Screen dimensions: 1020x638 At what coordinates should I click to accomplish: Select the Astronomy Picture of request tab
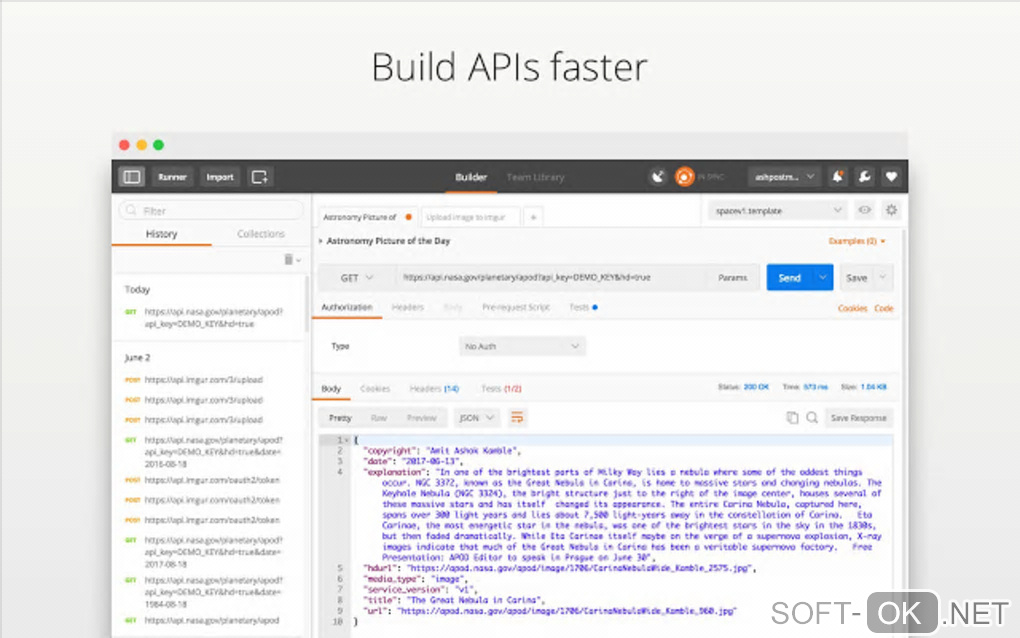(367, 217)
